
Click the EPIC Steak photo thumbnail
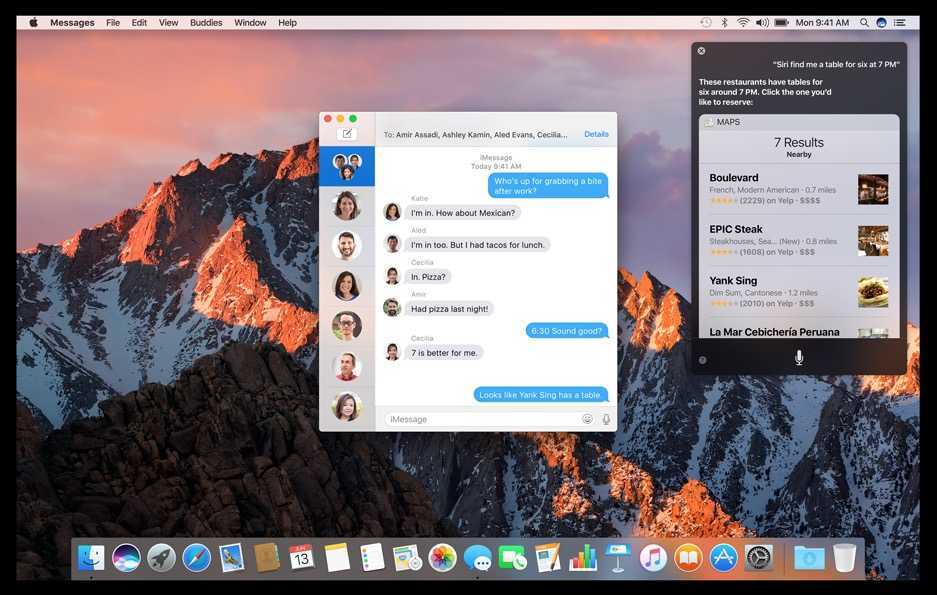tap(873, 241)
